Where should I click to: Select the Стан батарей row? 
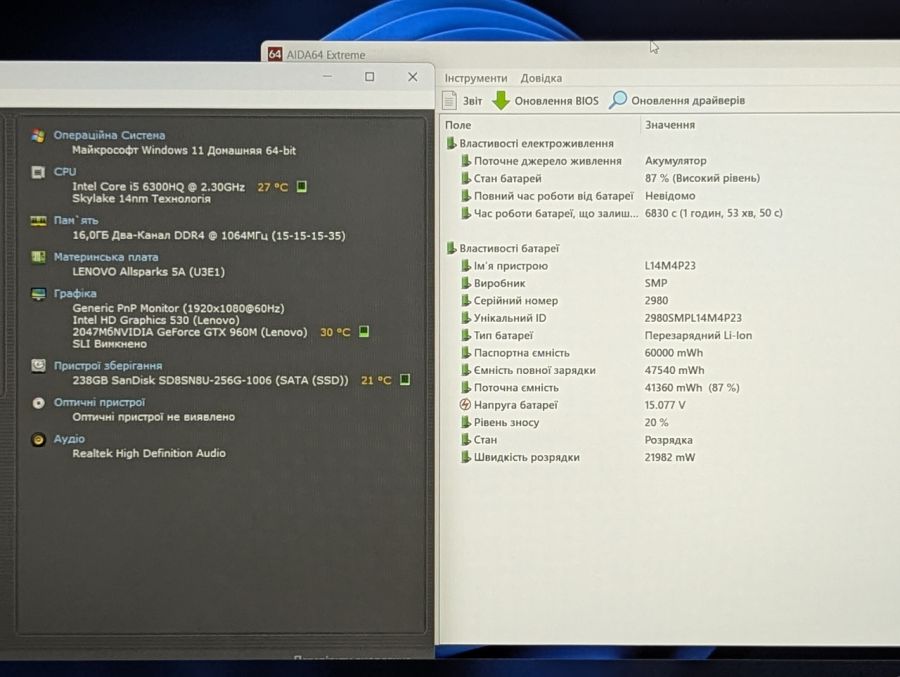[611, 179]
